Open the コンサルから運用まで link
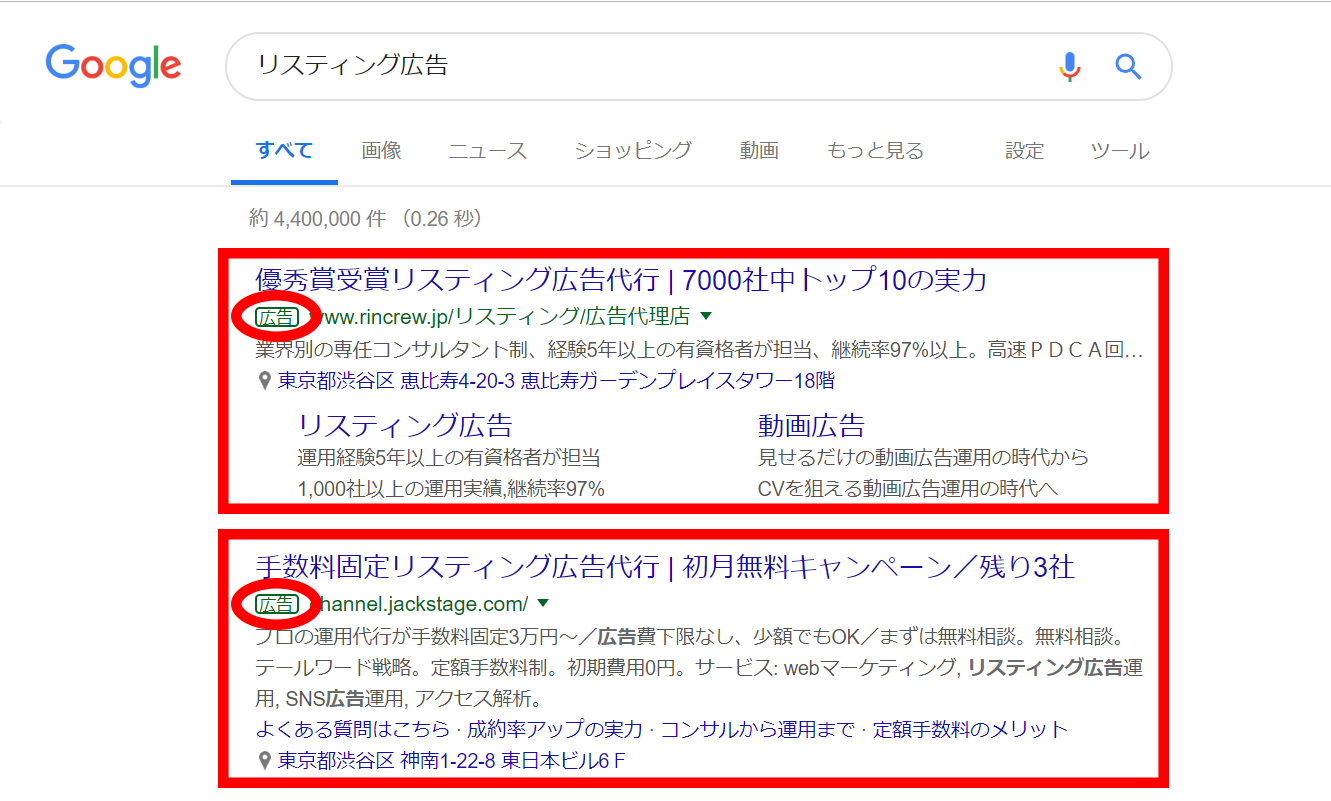Image resolution: width=1331 pixels, height=801 pixels. (x=758, y=729)
